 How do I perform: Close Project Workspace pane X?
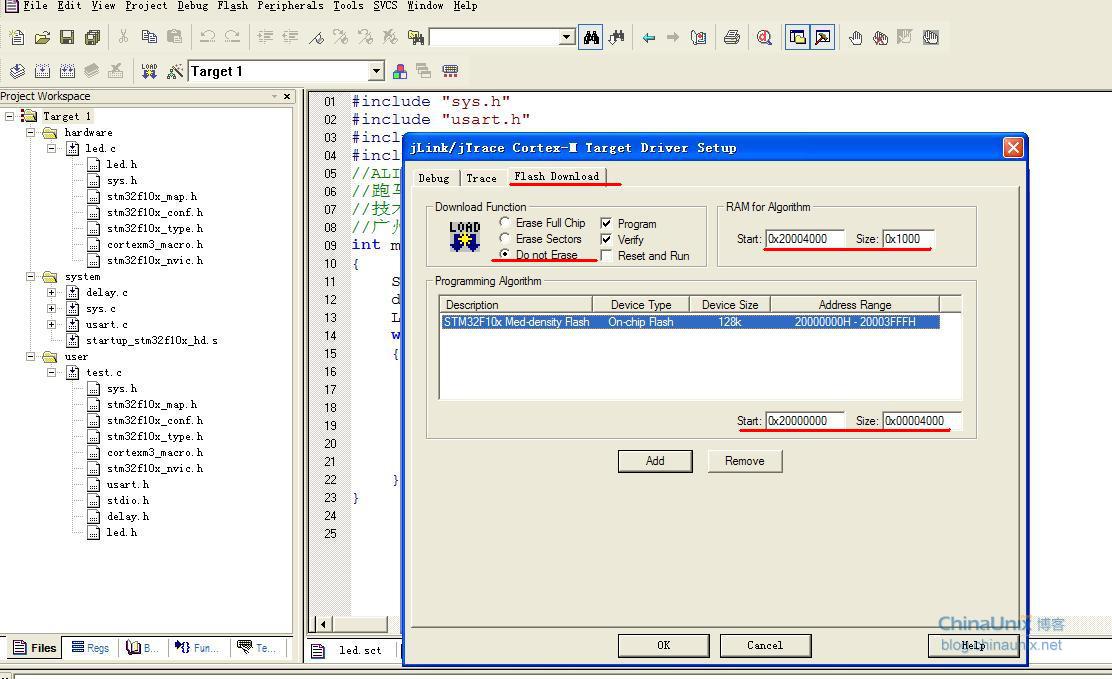pyautogui.click(x=287, y=96)
